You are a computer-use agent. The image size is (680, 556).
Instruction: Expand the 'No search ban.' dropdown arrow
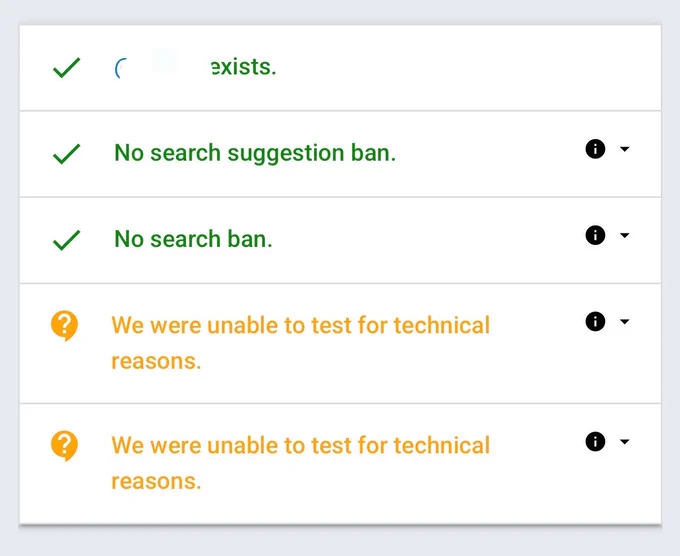point(624,235)
